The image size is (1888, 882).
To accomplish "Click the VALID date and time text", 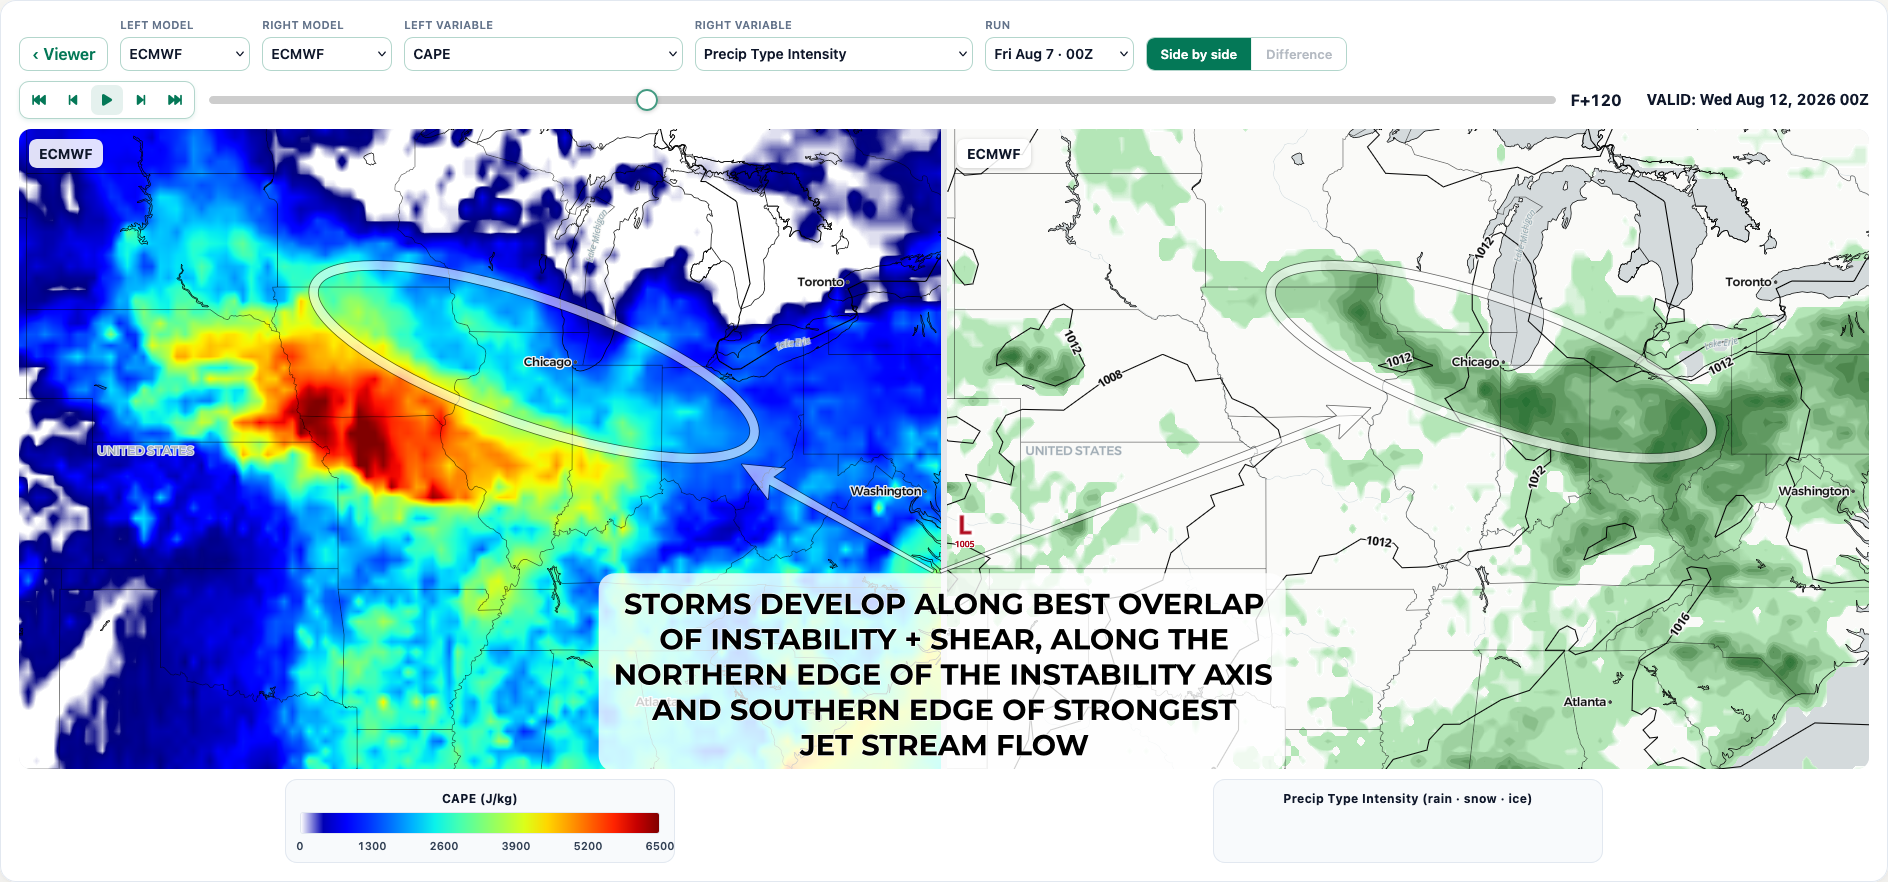I will (1758, 100).
